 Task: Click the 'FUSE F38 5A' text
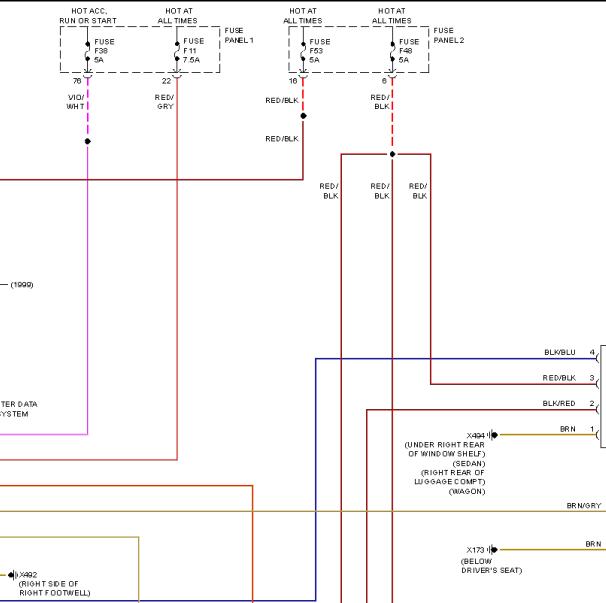(104, 51)
